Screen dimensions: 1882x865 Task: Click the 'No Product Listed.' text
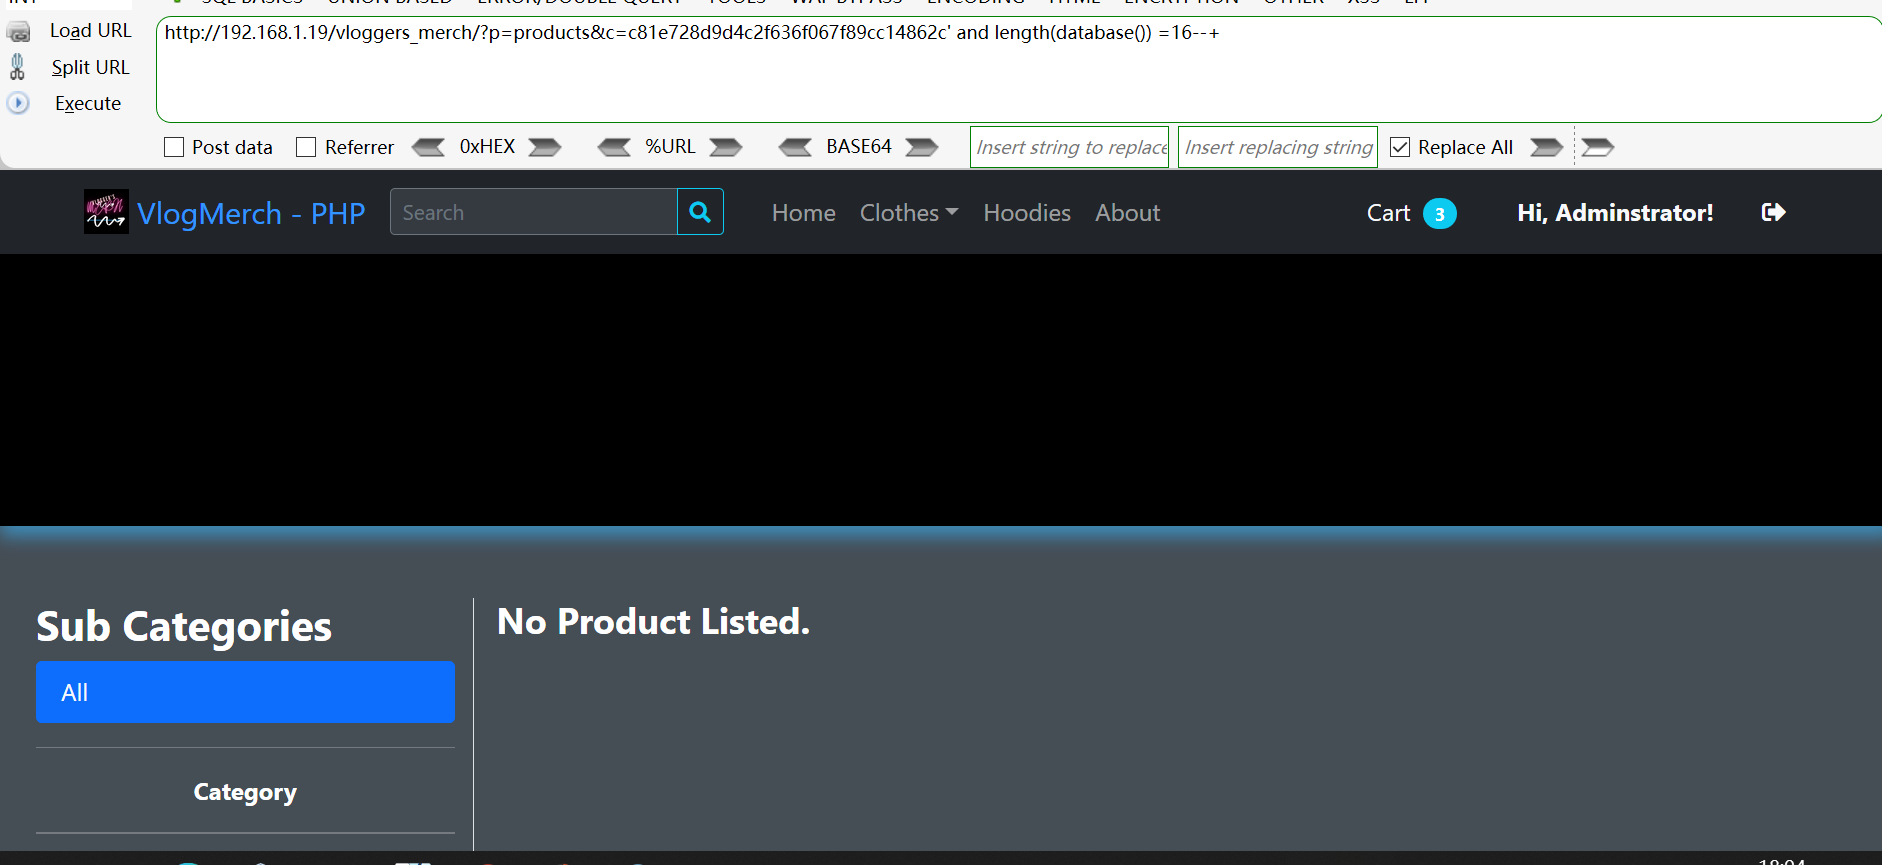point(653,622)
